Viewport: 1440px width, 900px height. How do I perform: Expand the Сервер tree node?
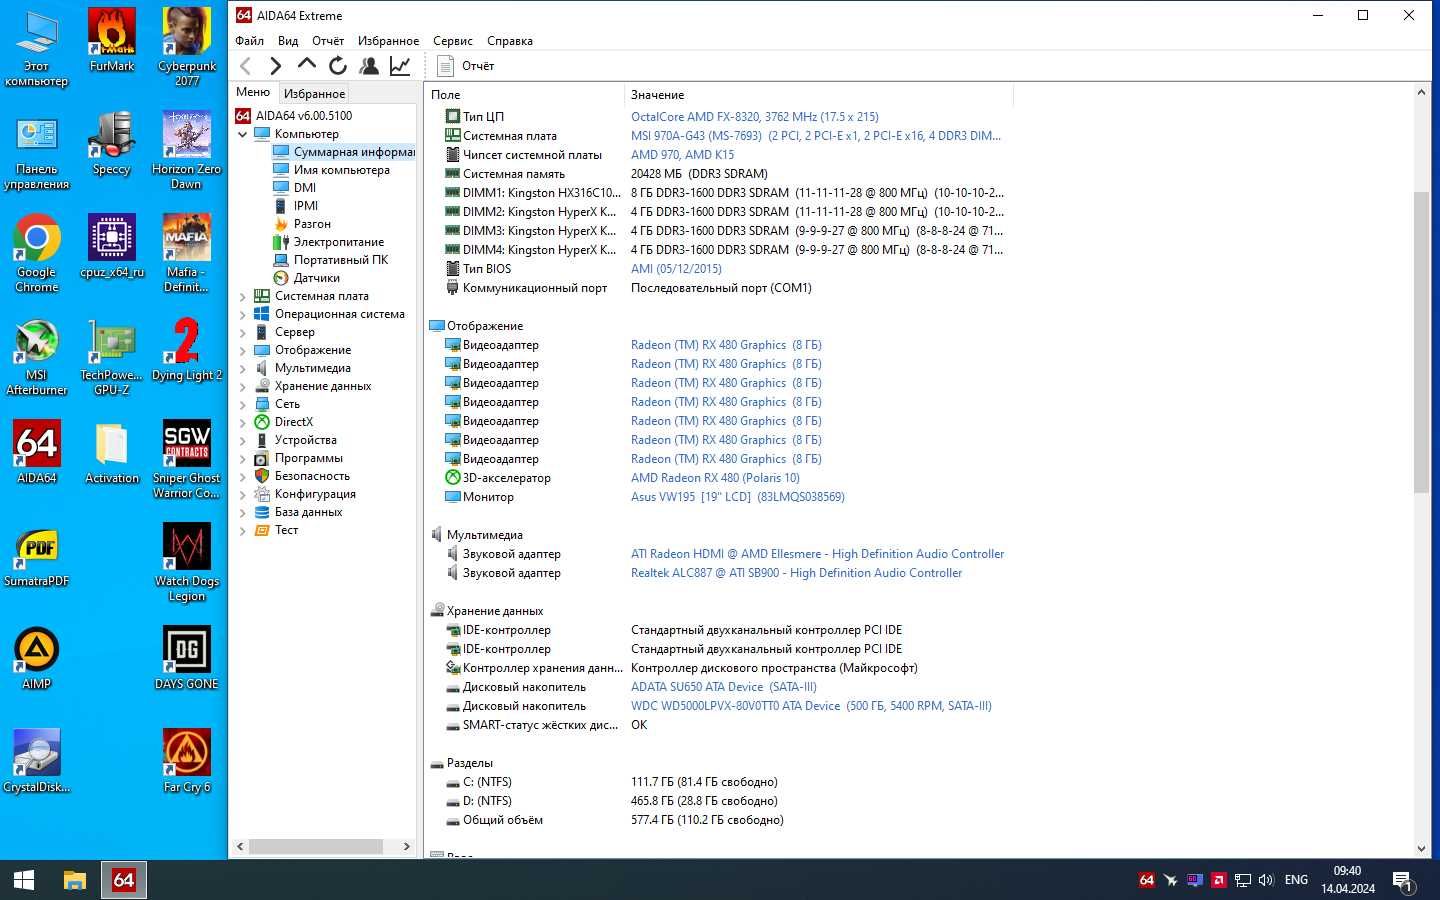pyautogui.click(x=242, y=332)
